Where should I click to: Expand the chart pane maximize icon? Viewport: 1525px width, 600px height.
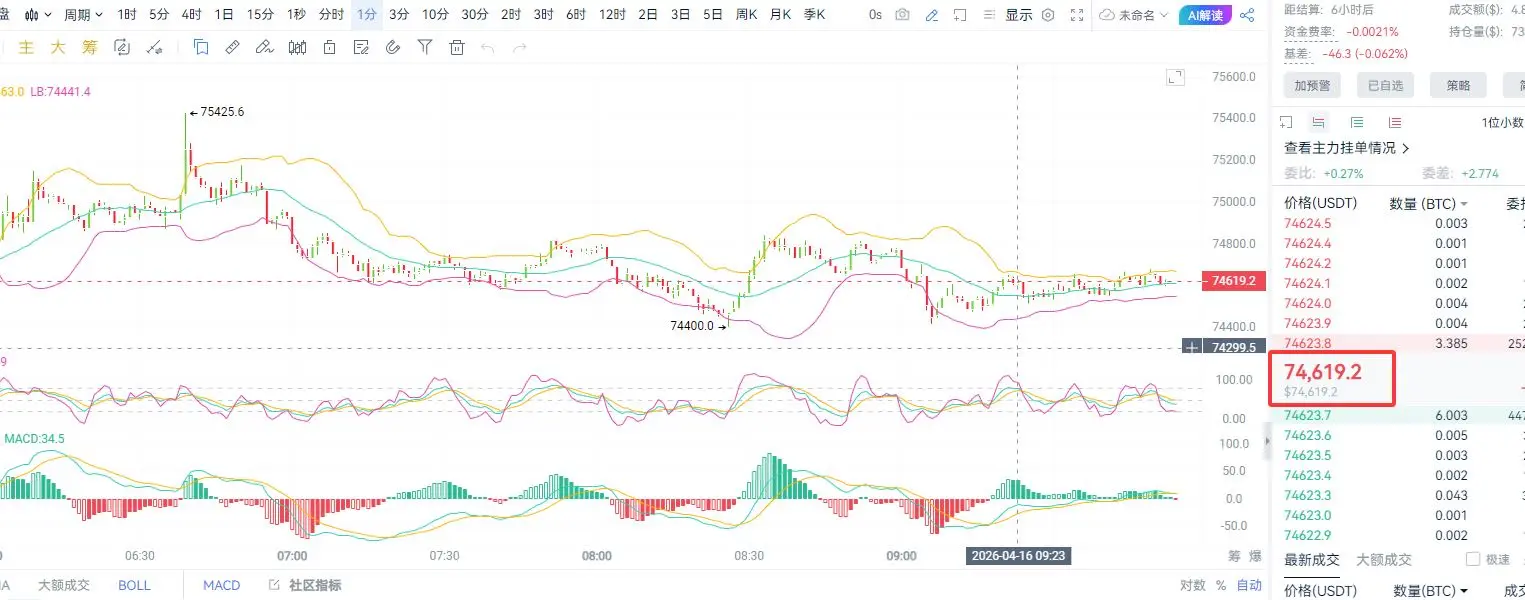point(1176,77)
